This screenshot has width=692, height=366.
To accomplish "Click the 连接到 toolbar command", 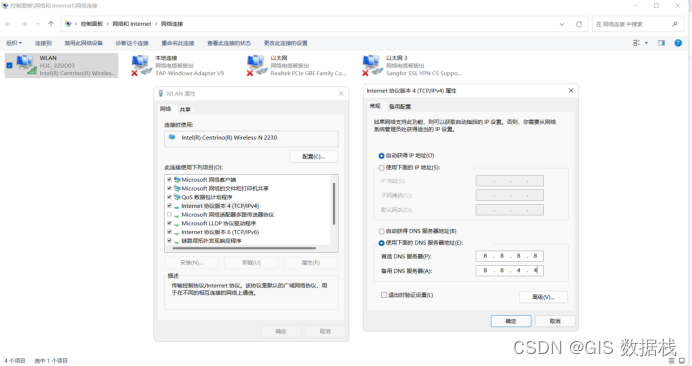I will 43,43.
